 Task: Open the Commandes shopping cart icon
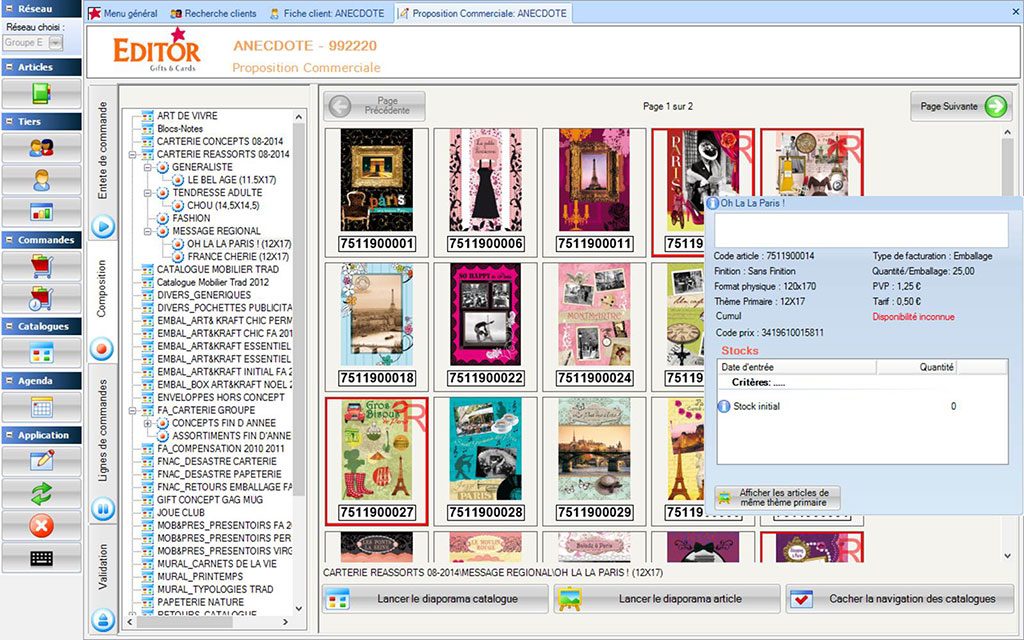tap(41, 266)
